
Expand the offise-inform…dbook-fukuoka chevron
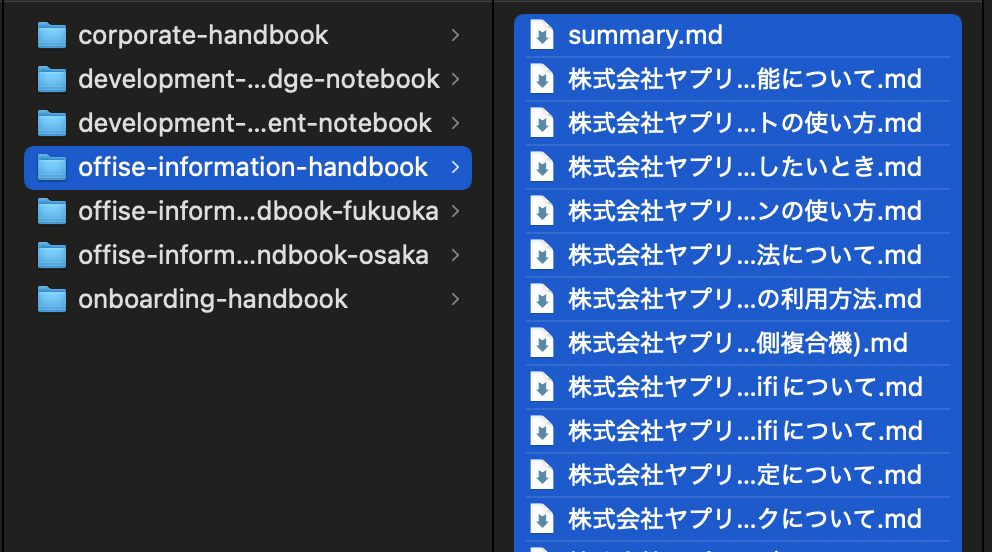point(455,211)
